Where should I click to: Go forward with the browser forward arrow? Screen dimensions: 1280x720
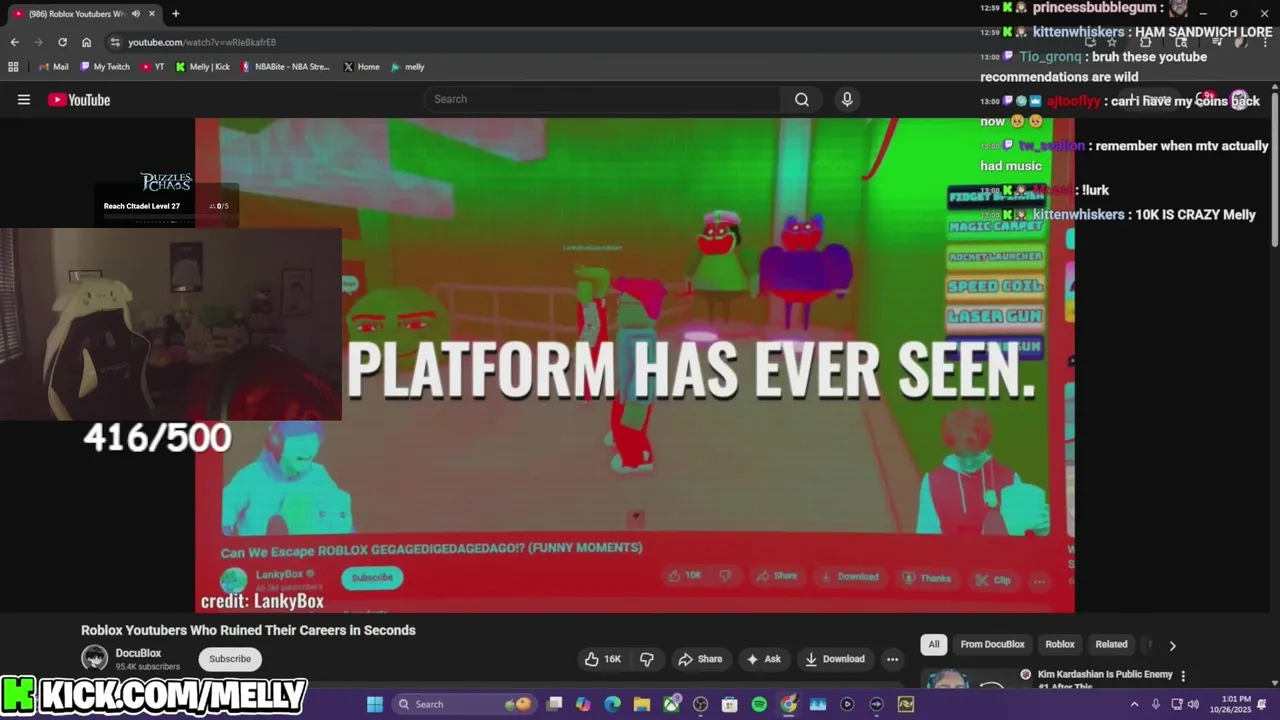pos(38,42)
